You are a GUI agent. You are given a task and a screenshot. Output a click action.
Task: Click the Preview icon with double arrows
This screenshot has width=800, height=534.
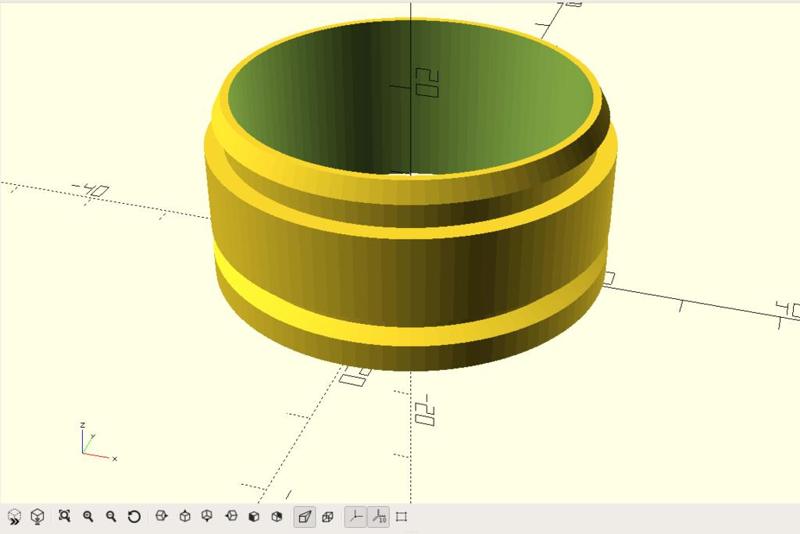[14, 517]
